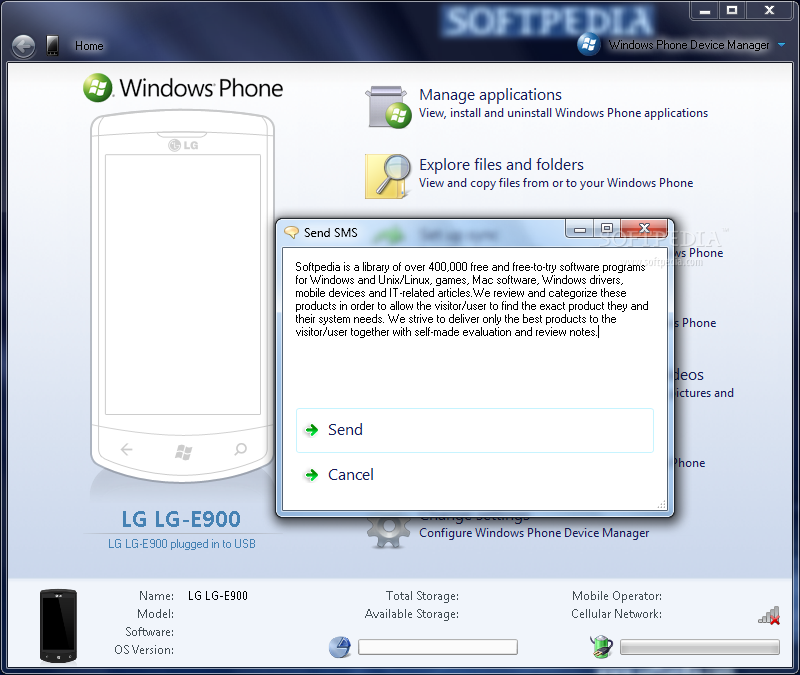The width and height of the screenshot is (800, 675).
Task: Click the Total Storage label
Action: 422,596
